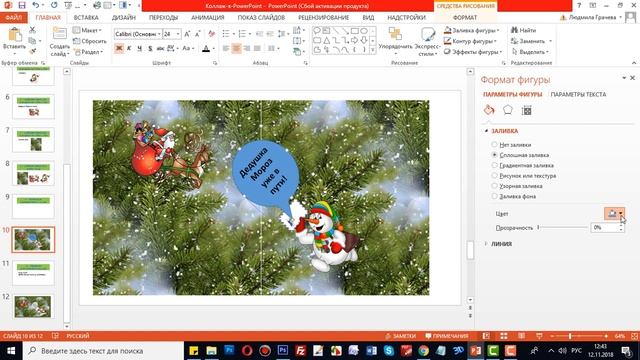
Task: Click the zoom slider in status bar
Action: coord(579,336)
